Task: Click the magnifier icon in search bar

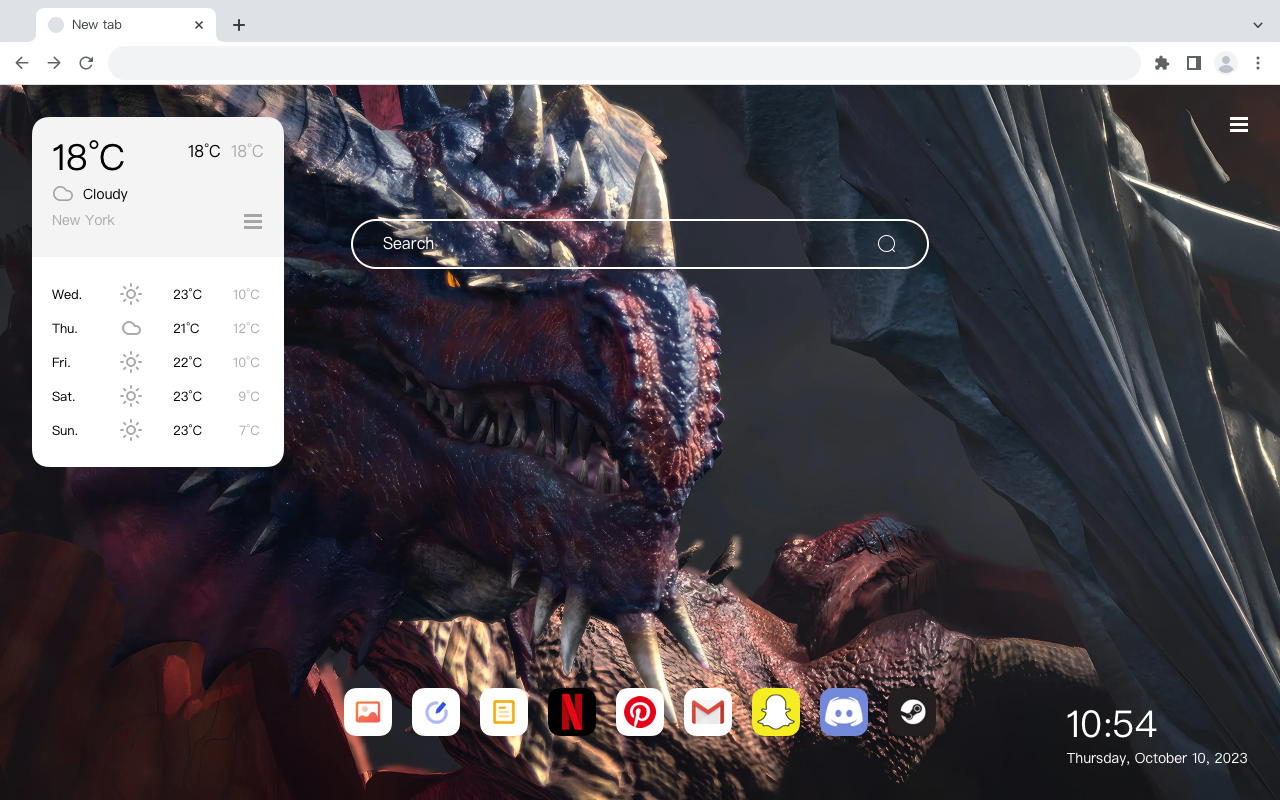Action: coord(886,244)
